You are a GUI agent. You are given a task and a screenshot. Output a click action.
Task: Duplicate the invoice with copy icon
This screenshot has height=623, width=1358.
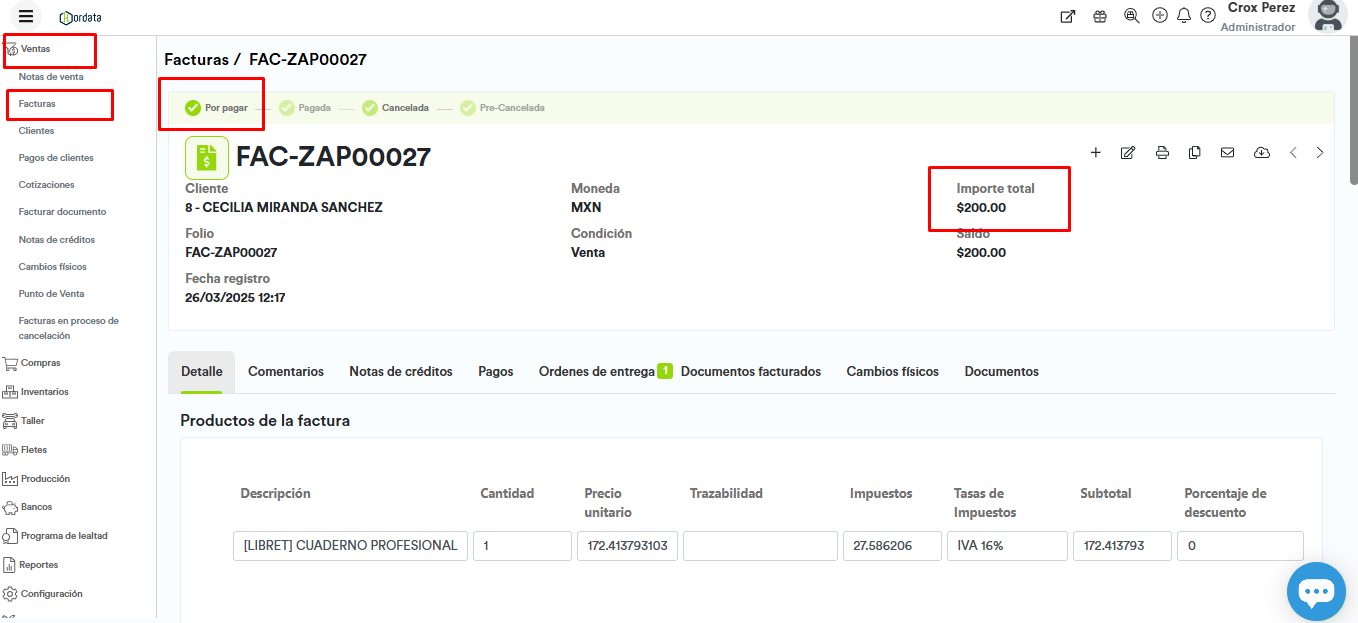pyautogui.click(x=1195, y=153)
